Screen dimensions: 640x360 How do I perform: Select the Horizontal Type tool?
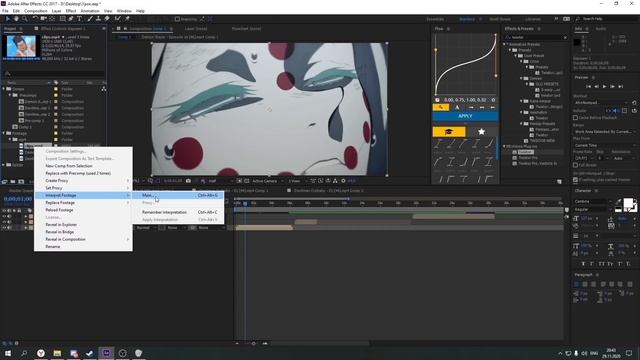pyautogui.click(x=79, y=19)
